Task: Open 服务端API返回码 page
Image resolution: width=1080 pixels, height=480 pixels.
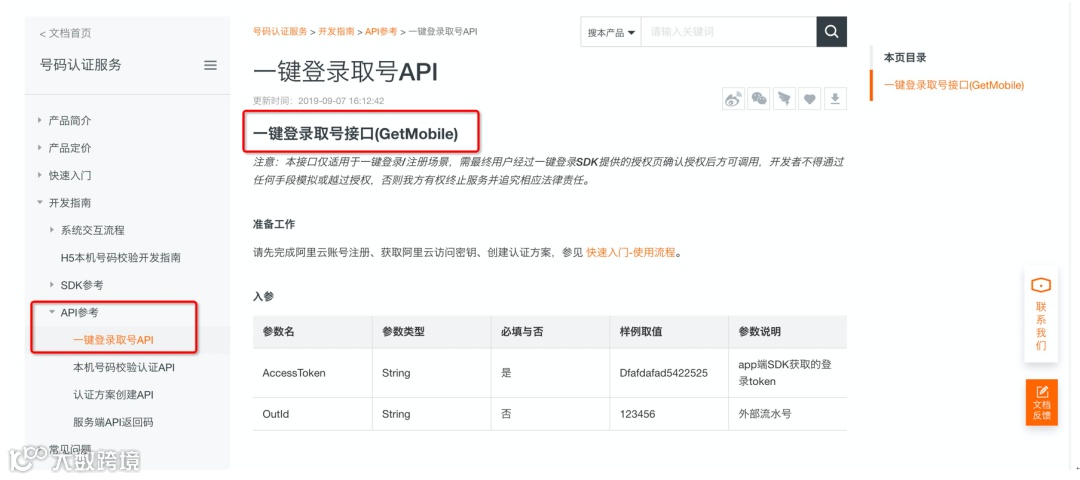Action: tap(113, 422)
